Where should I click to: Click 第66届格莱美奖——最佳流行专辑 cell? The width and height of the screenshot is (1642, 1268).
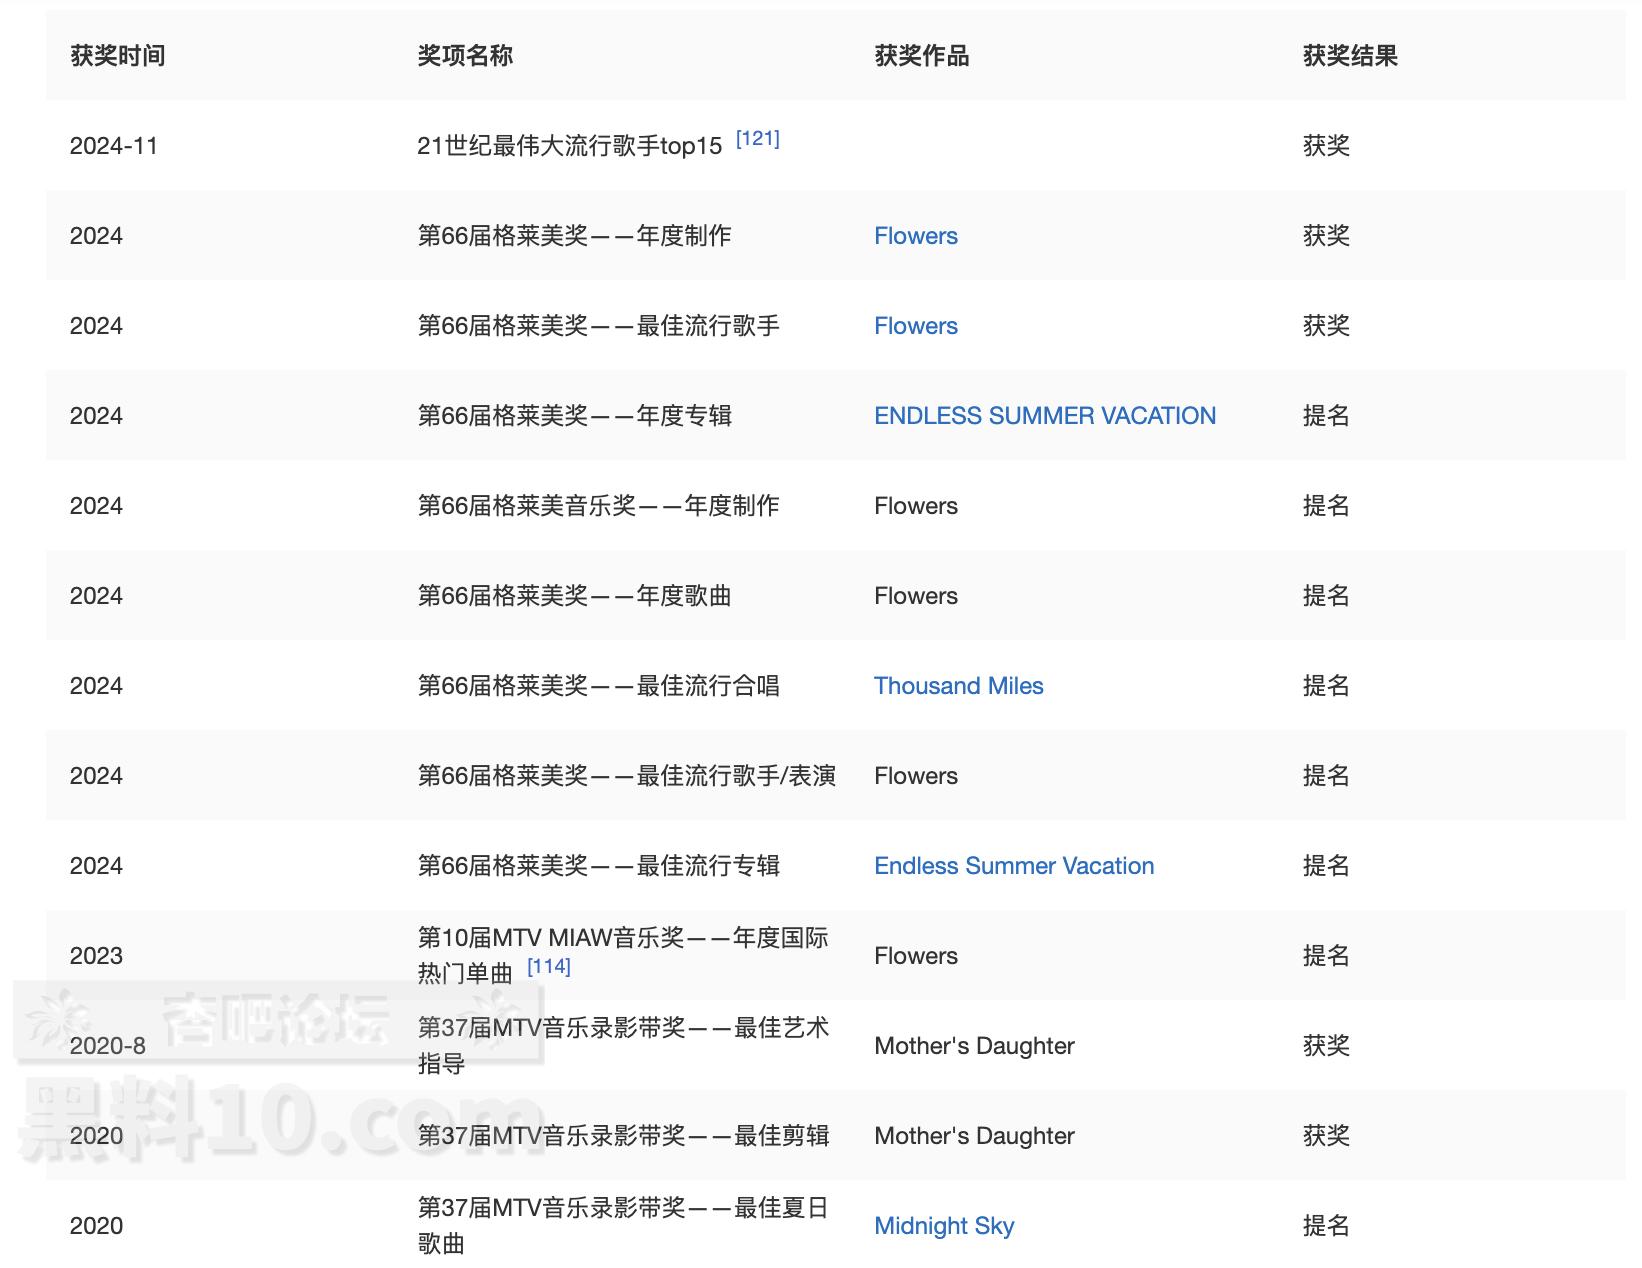[x=598, y=866]
